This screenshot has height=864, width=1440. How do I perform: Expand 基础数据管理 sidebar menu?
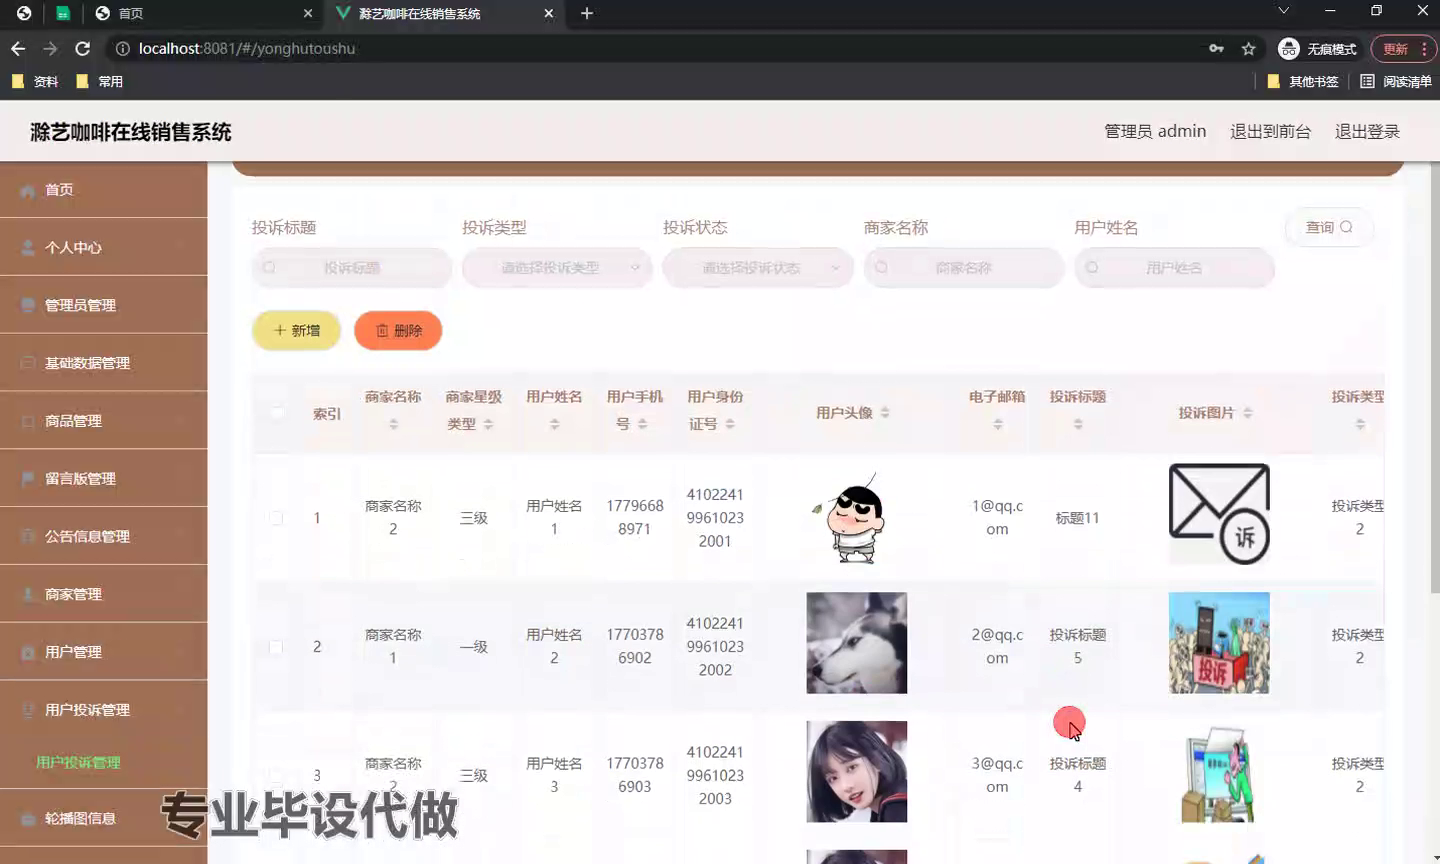pyautogui.click(x=104, y=363)
